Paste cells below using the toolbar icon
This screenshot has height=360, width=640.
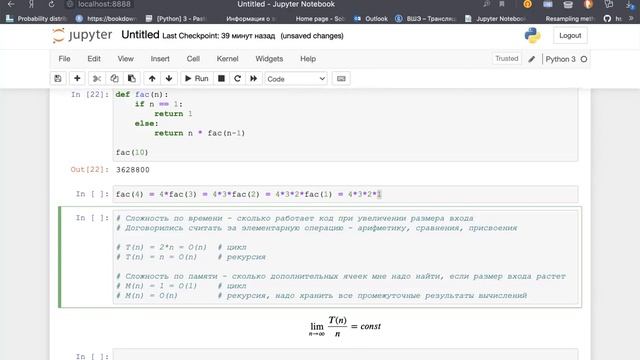[x=132, y=78]
